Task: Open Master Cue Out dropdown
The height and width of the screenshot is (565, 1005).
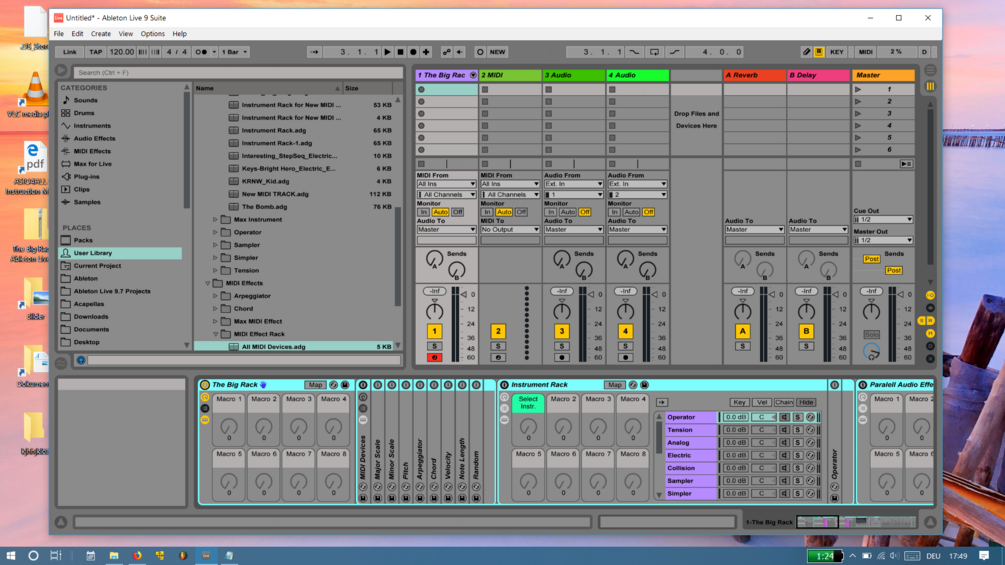Action: point(883,220)
